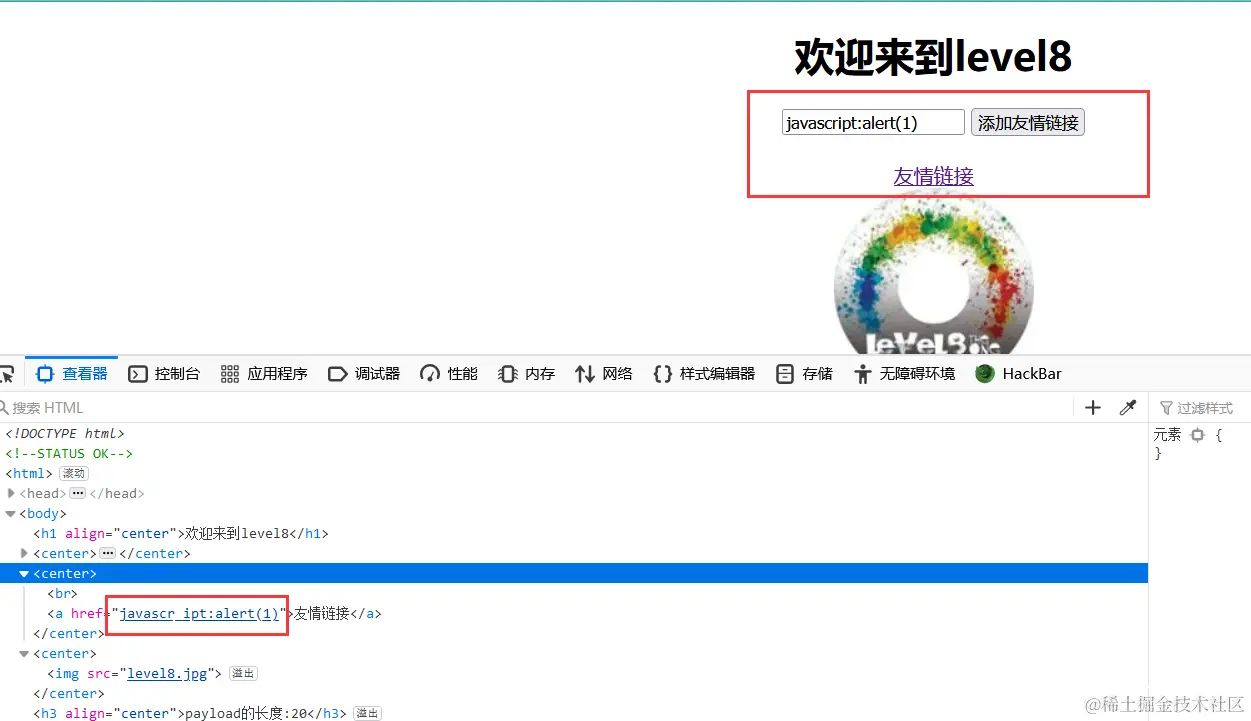Screen dimensions: 1251x721
Task: Click the plus icon to add node
Action: tap(1093, 408)
